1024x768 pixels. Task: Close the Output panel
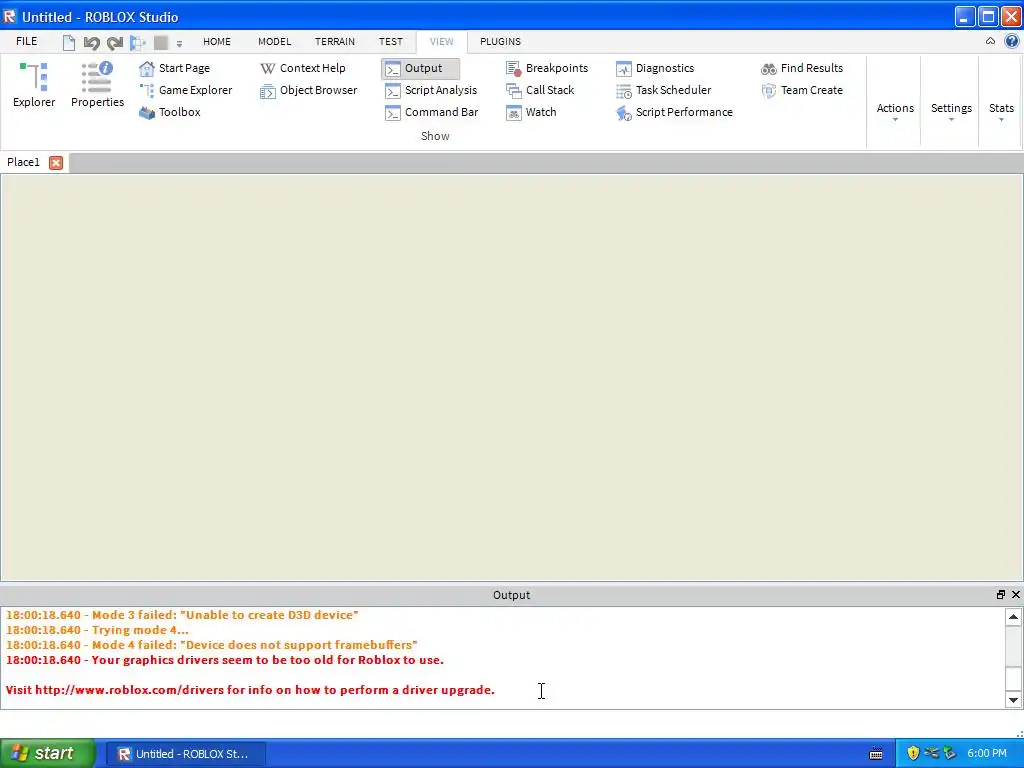tap(1016, 594)
